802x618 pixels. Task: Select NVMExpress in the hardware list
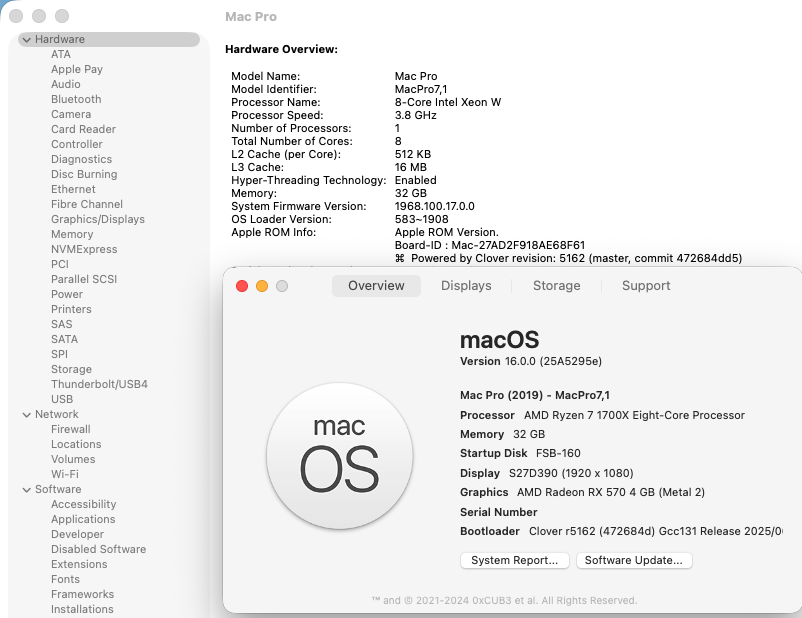pos(84,249)
